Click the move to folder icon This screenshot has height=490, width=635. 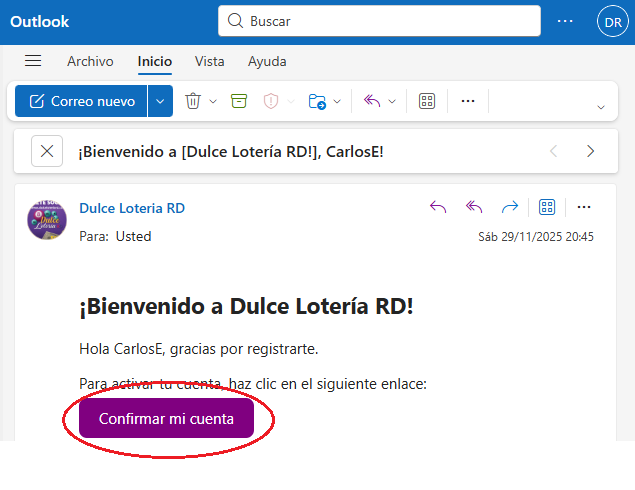pyautogui.click(x=317, y=101)
